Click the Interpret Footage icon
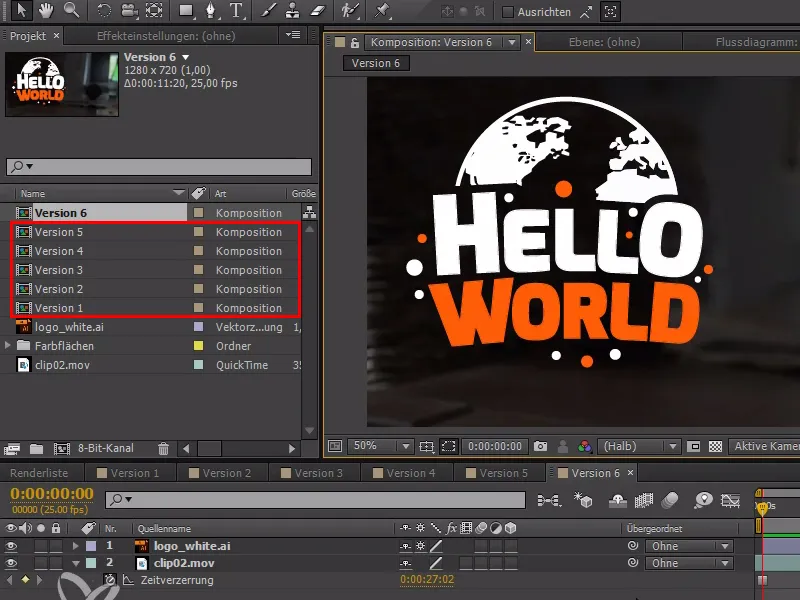800x600 pixels. 12,449
